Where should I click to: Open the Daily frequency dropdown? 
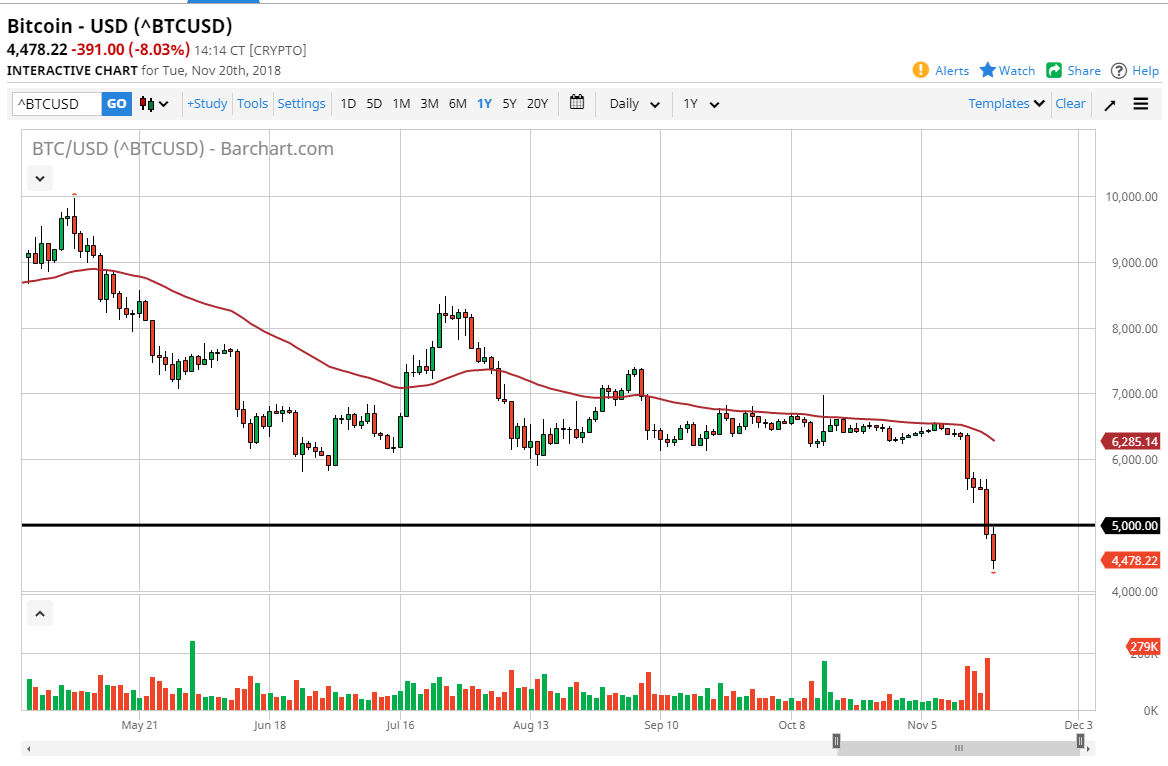pyautogui.click(x=632, y=103)
